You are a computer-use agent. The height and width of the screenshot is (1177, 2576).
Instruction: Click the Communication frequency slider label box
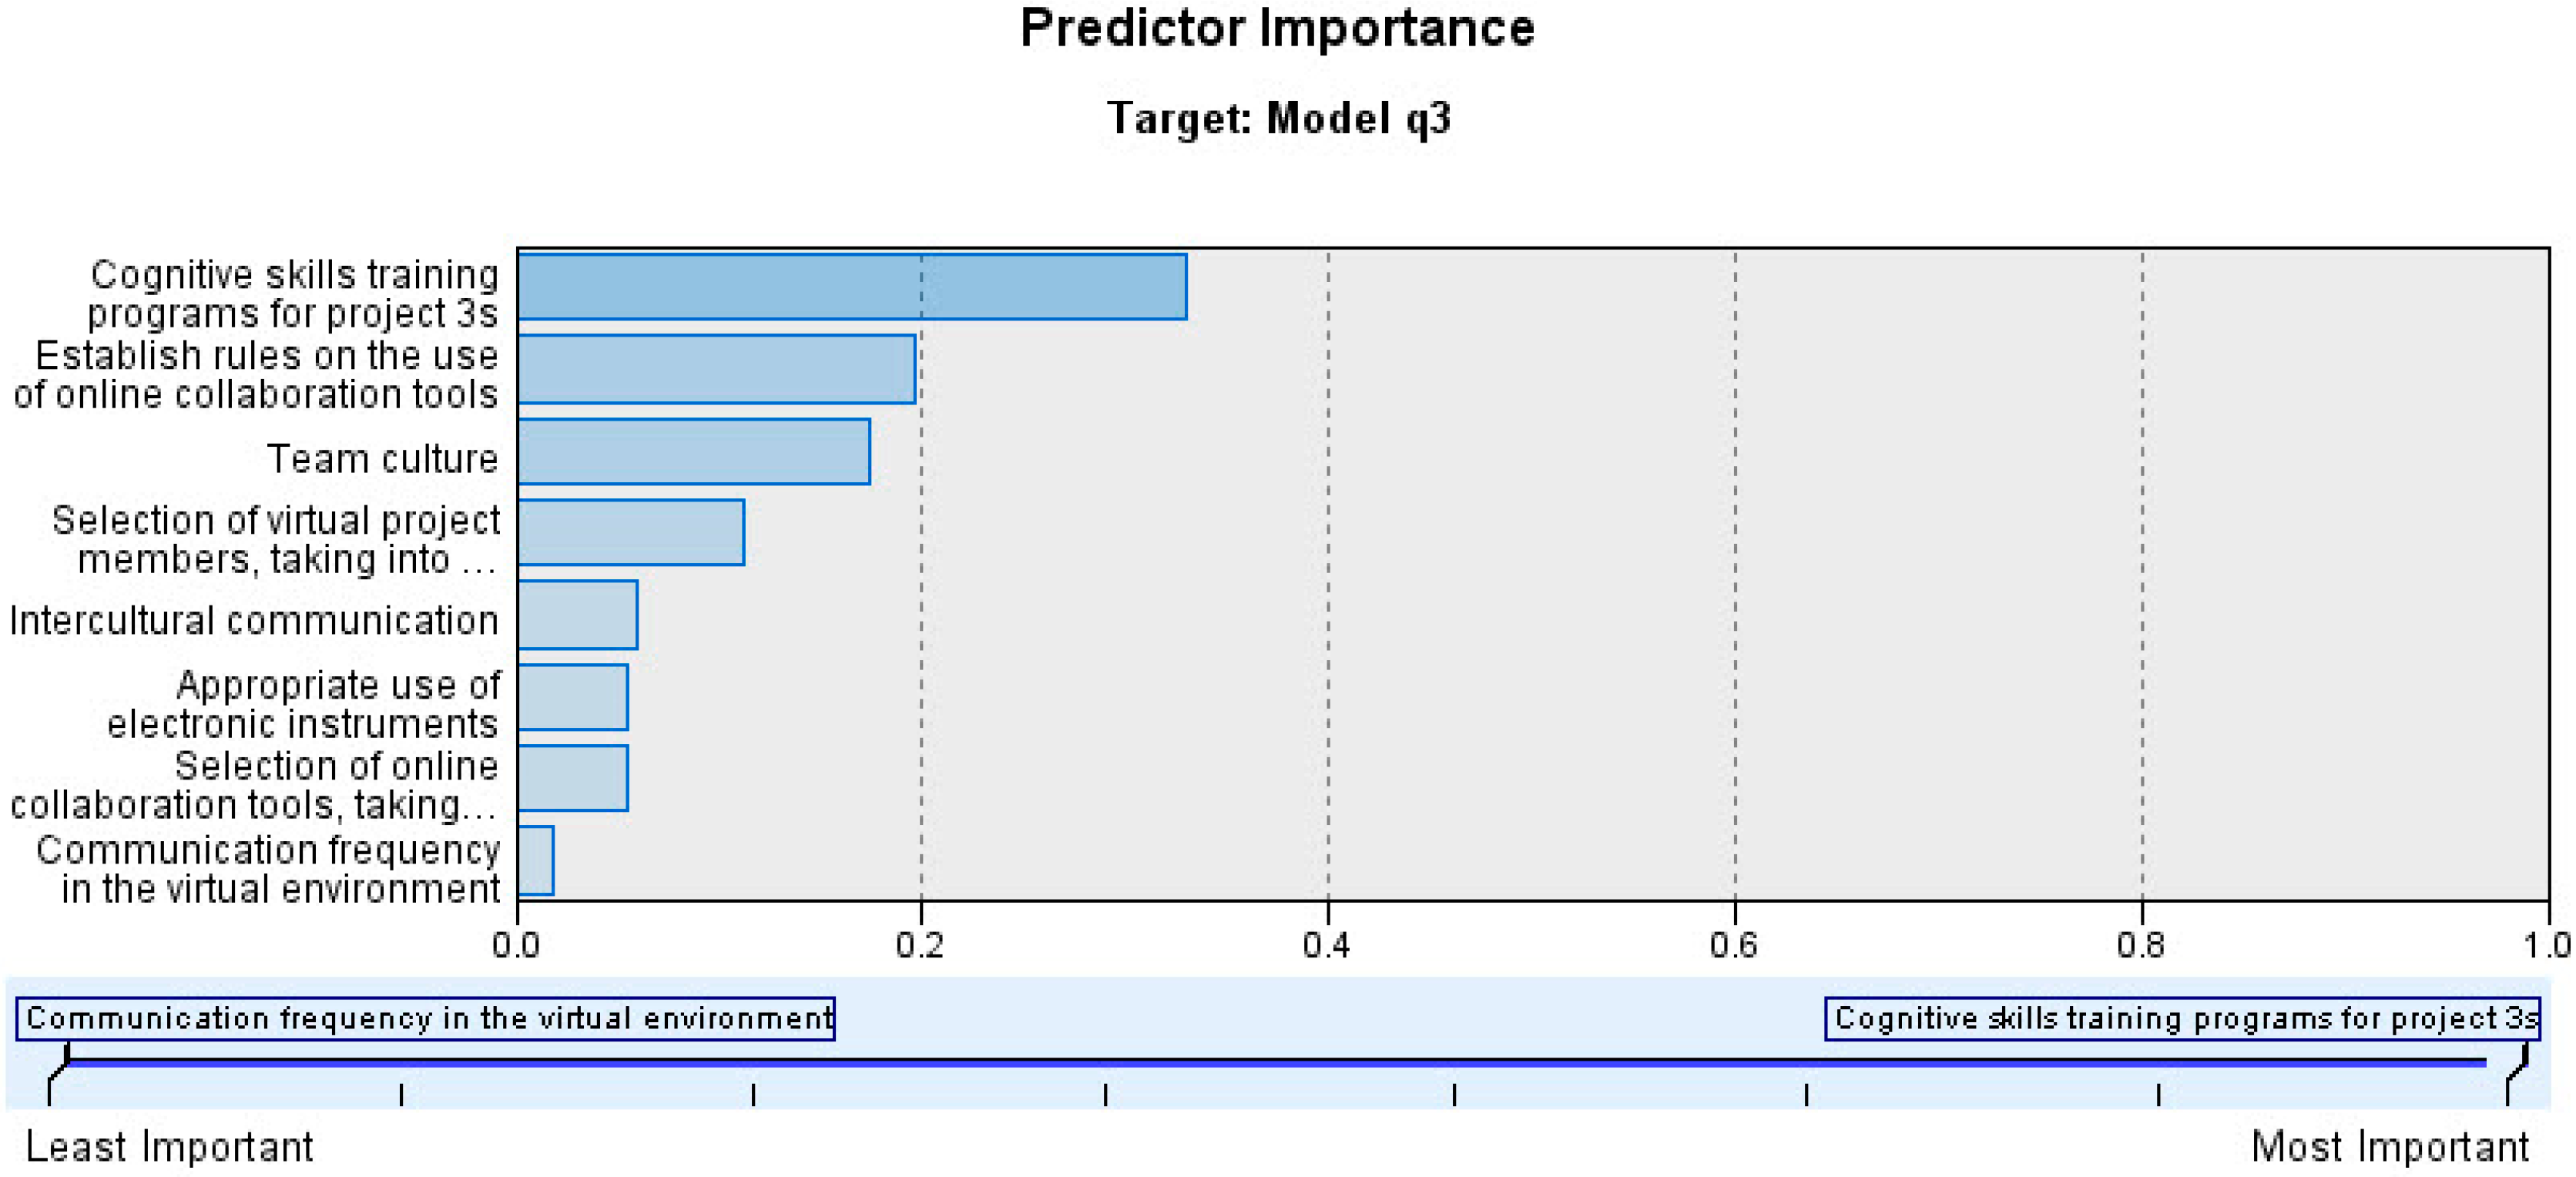point(426,1019)
